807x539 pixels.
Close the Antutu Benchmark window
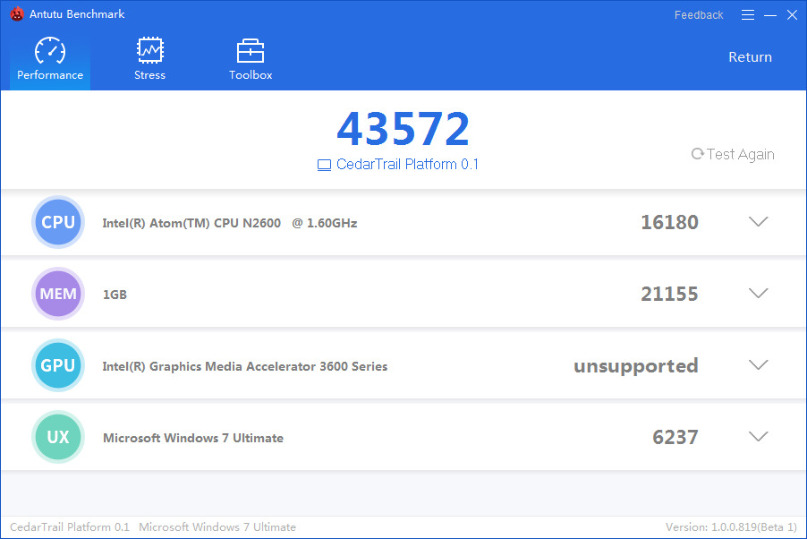click(x=791, y=15)
